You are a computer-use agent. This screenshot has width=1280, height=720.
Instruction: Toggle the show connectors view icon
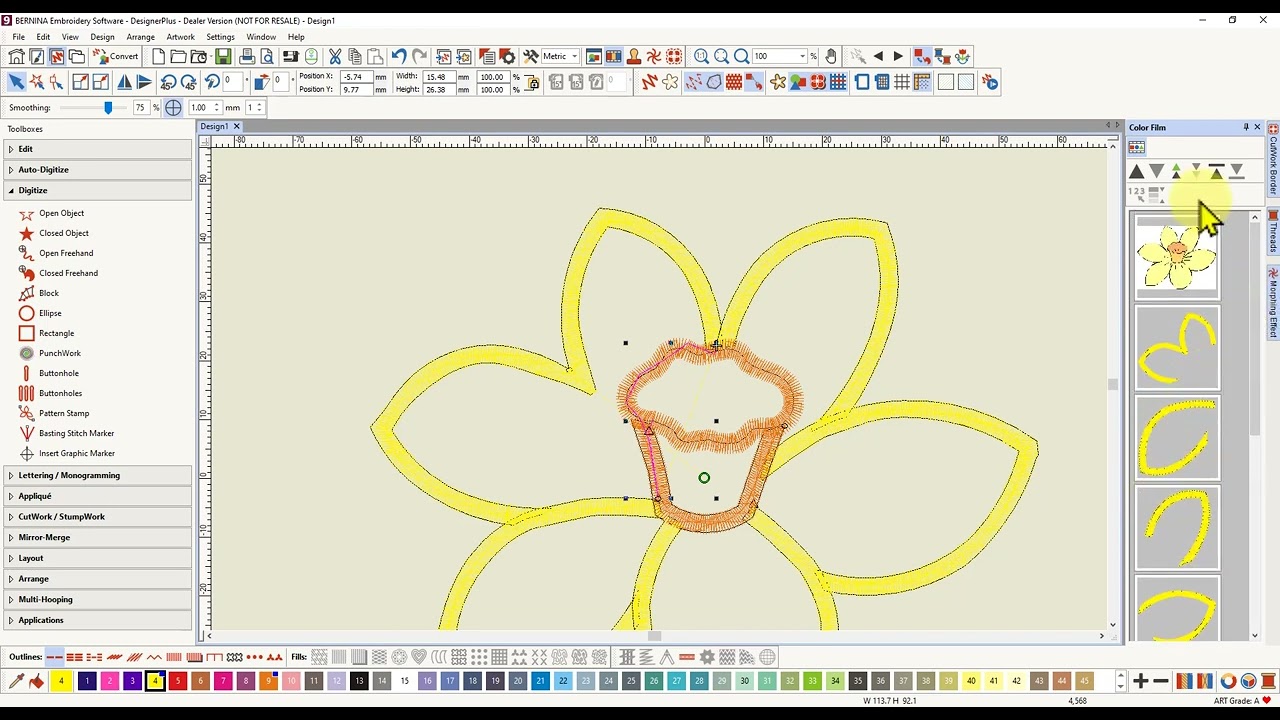pyautogui.click(x=754, y=82)
